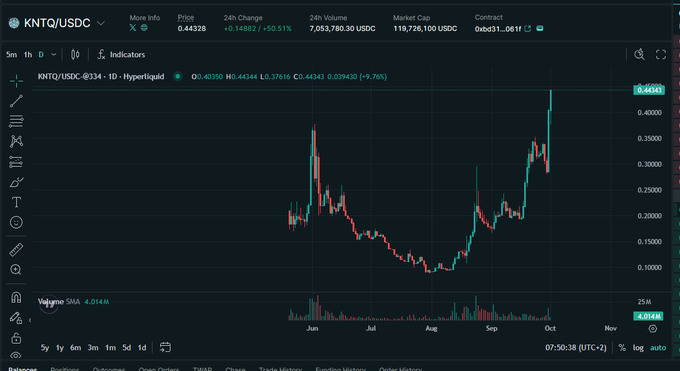680x371 pixels.
Task: Click the 07:50:38 (UTC+2) timezone selector
Action: click(576, 348)
